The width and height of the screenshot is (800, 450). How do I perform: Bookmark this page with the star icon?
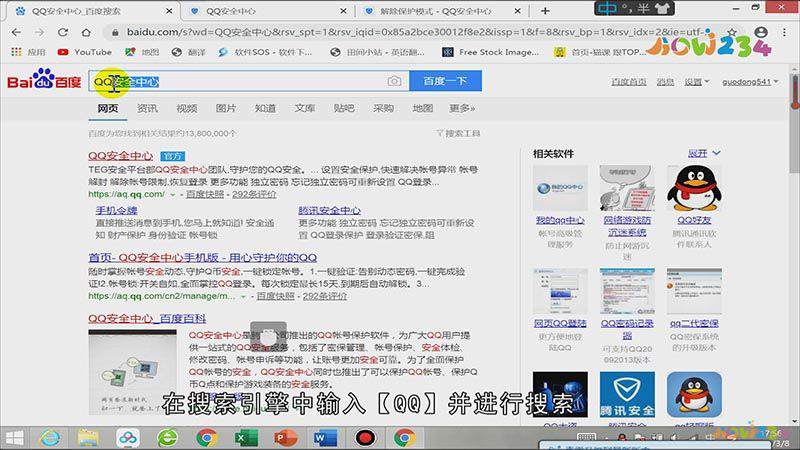tap(732, 32)
